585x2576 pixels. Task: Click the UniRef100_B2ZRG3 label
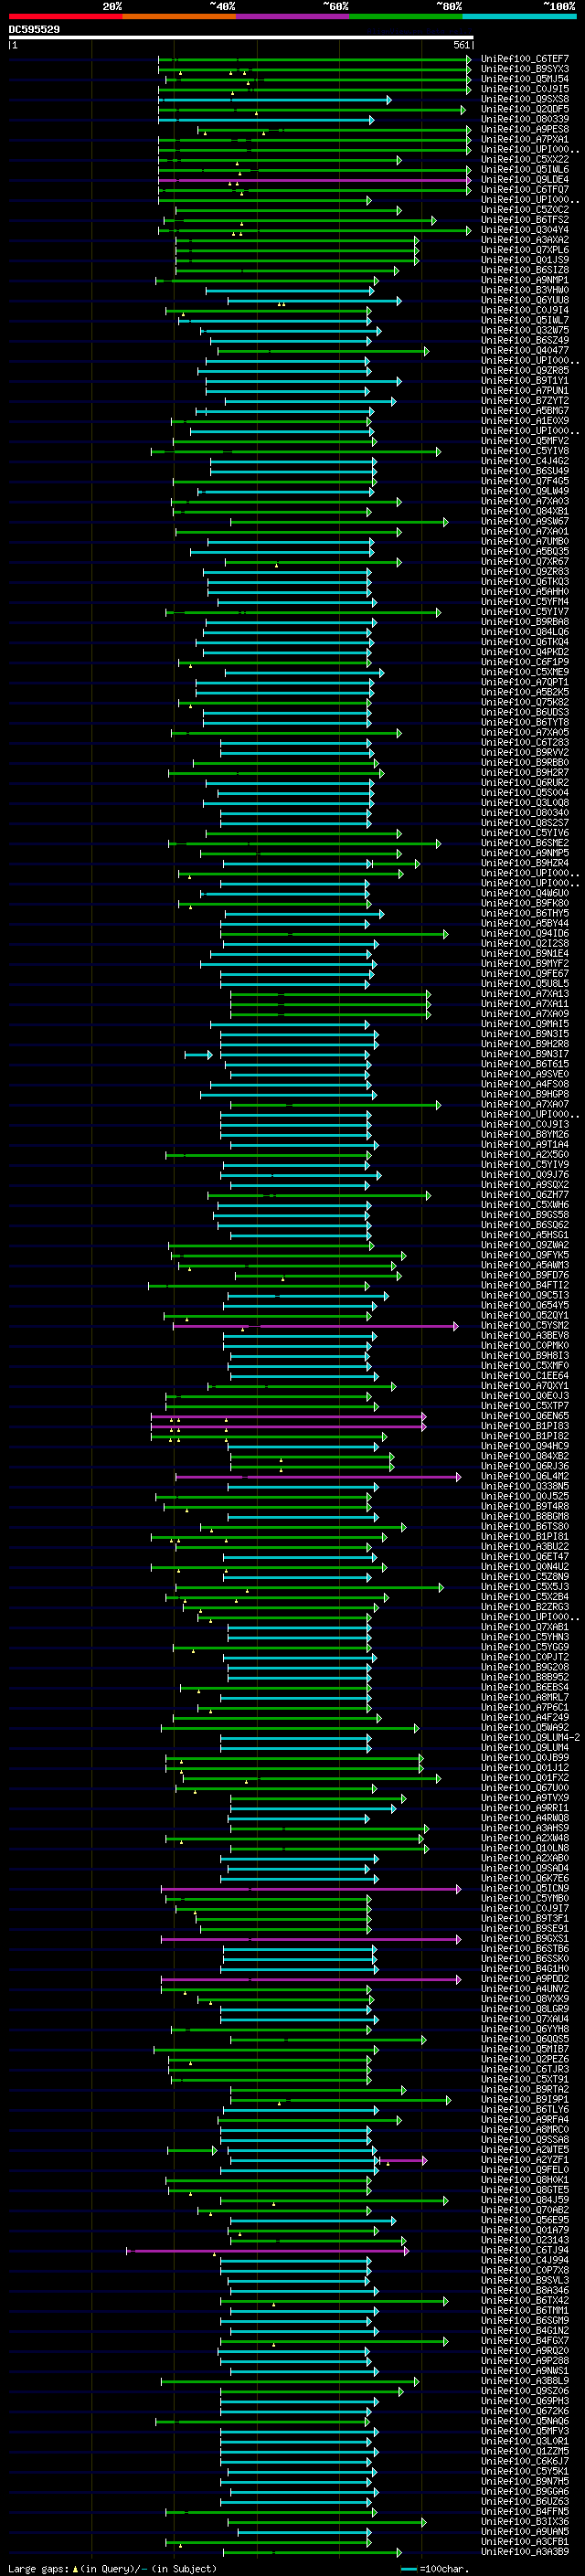pos(525,1607)
